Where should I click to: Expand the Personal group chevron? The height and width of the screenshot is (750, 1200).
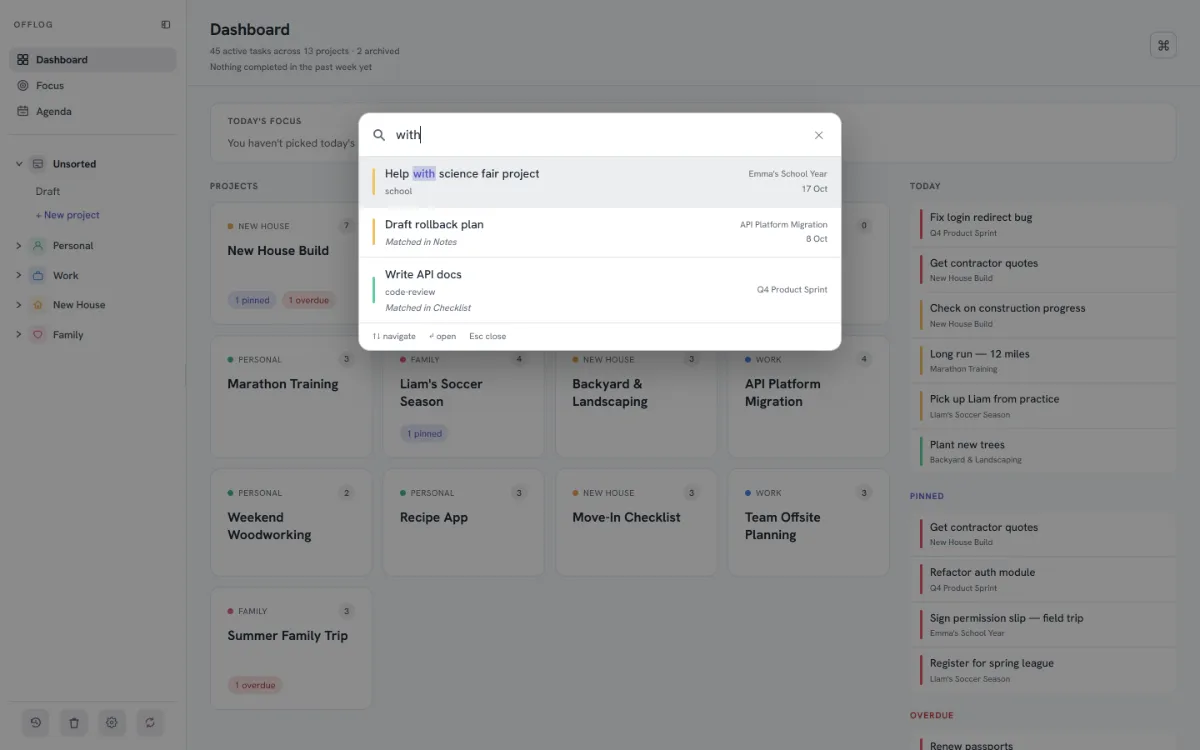pos(18,246)
